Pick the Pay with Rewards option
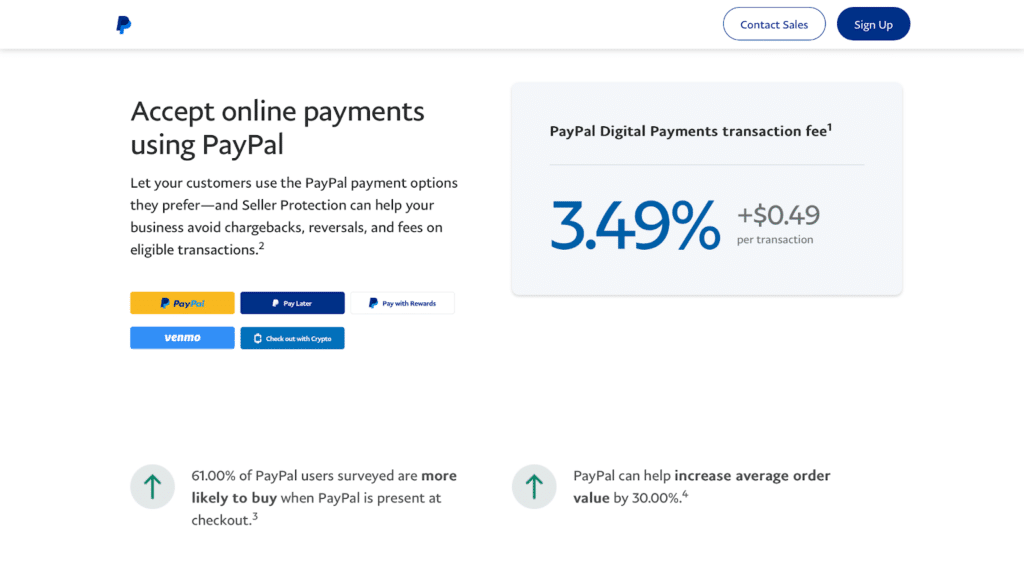 (402, 303)
